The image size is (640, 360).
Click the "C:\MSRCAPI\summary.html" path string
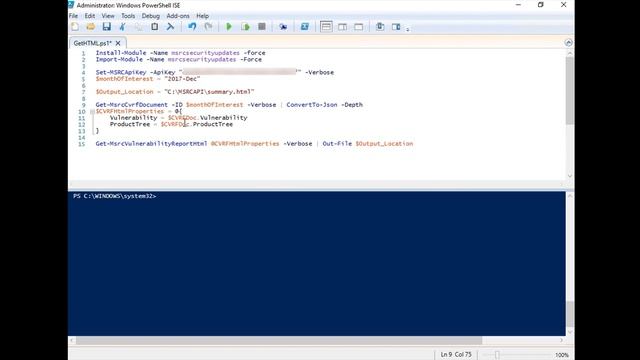coord(209,92)
